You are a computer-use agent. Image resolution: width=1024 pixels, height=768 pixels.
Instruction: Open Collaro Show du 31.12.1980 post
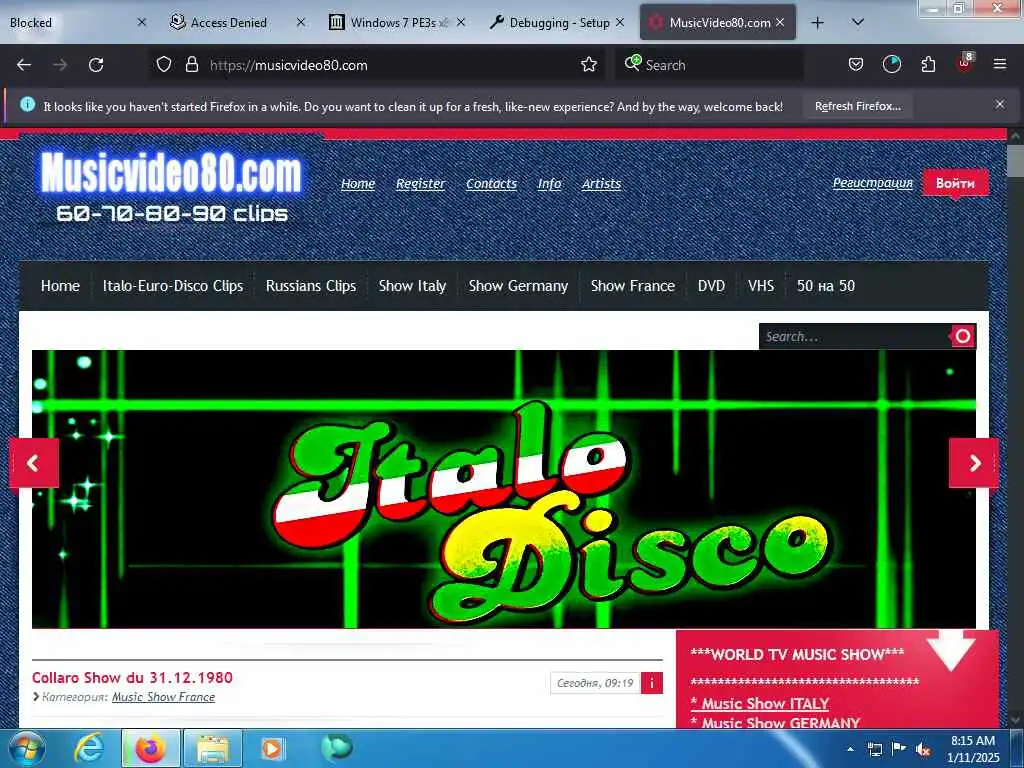(132, 677)
